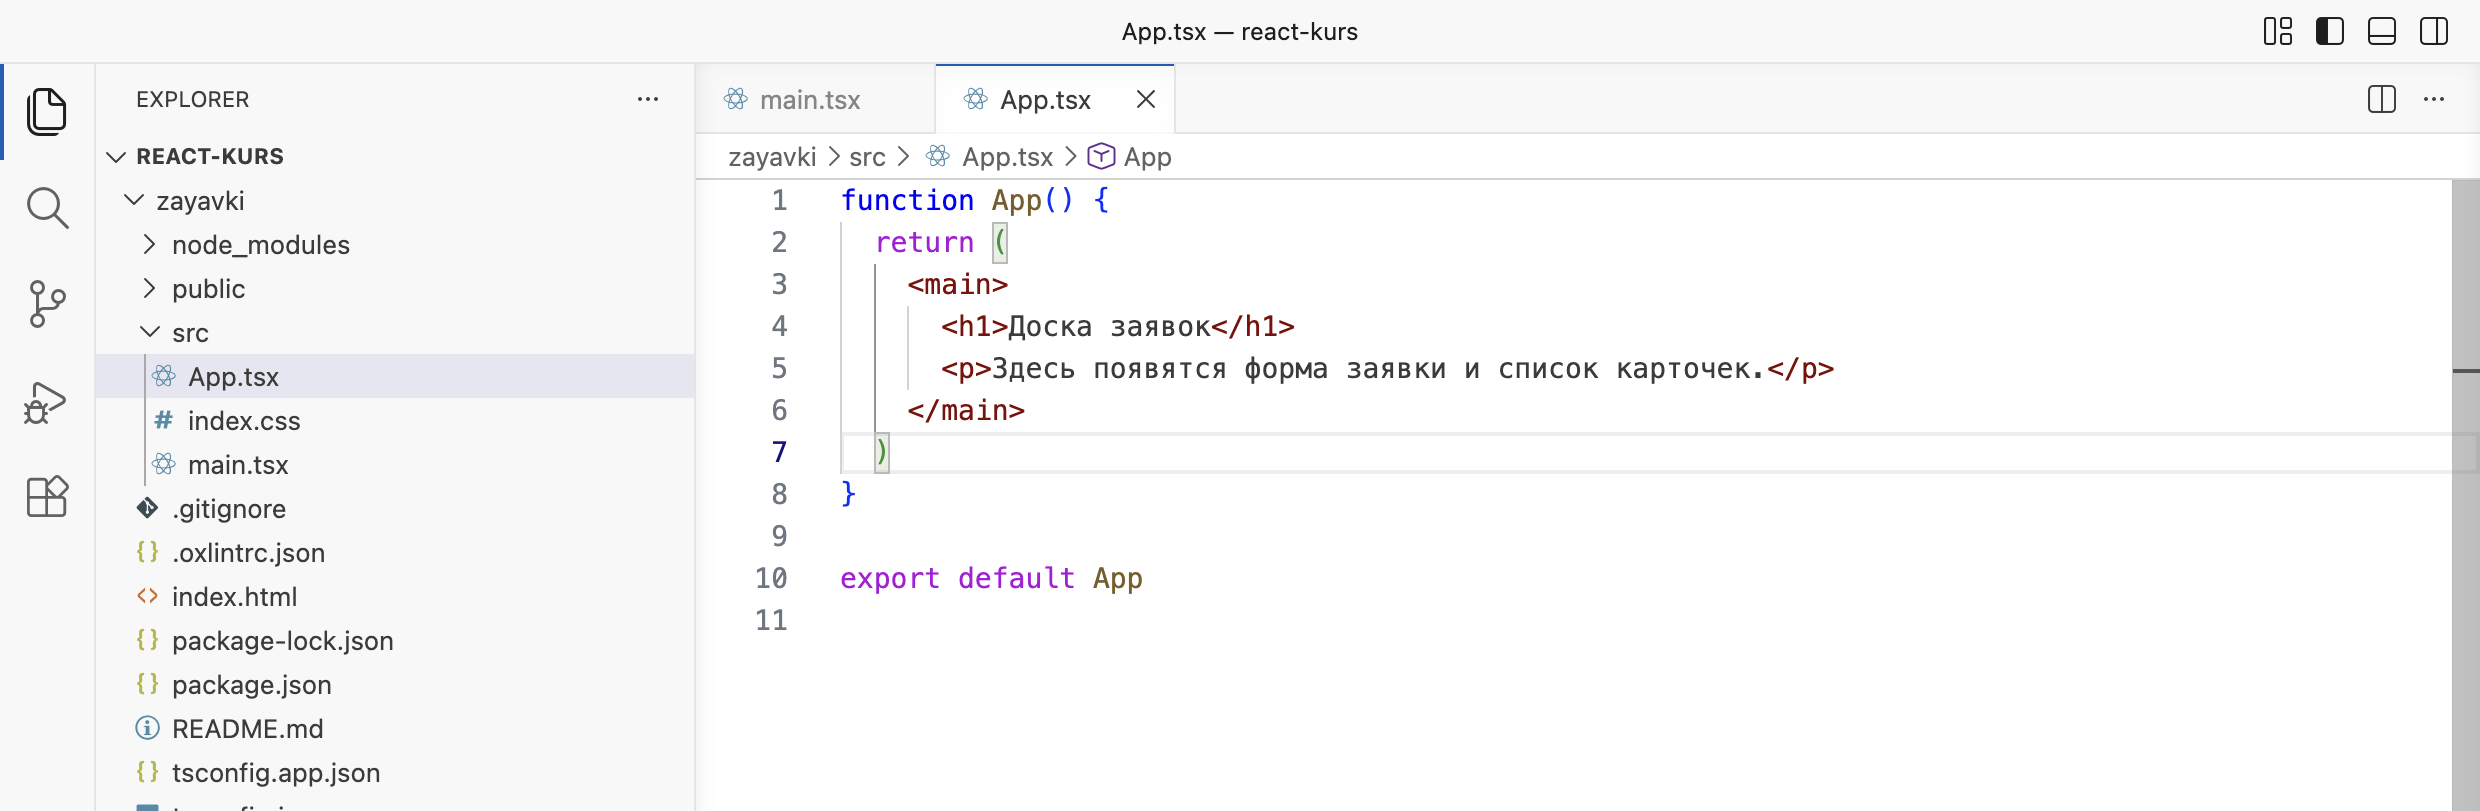Open the .gitignore file
The width and height of the screenshot is (2480, 811).
395,508
